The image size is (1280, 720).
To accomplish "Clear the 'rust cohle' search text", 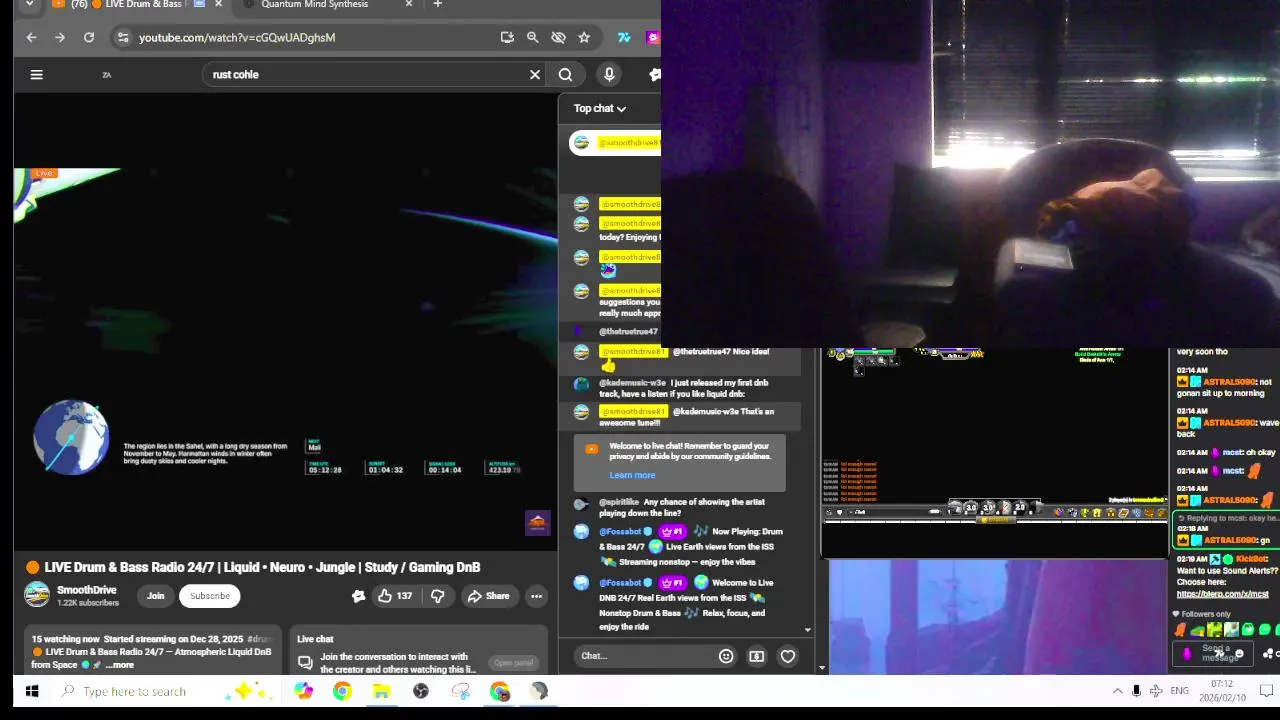I will coord(535,74).
